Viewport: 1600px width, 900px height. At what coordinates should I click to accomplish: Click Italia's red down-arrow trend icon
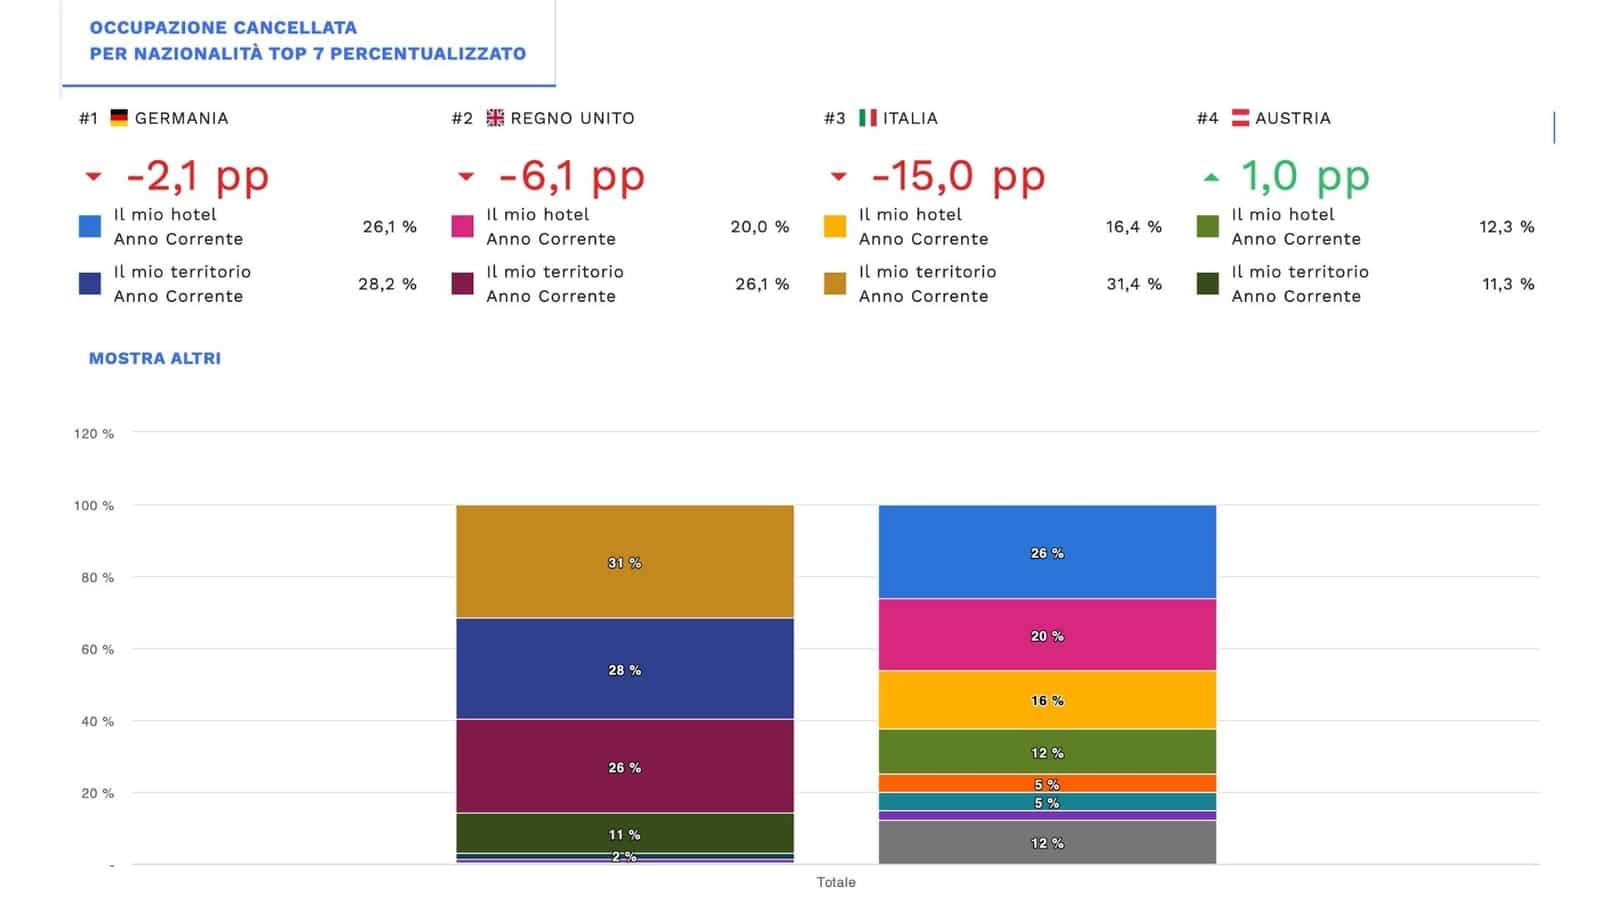click(x=839, y=177)
